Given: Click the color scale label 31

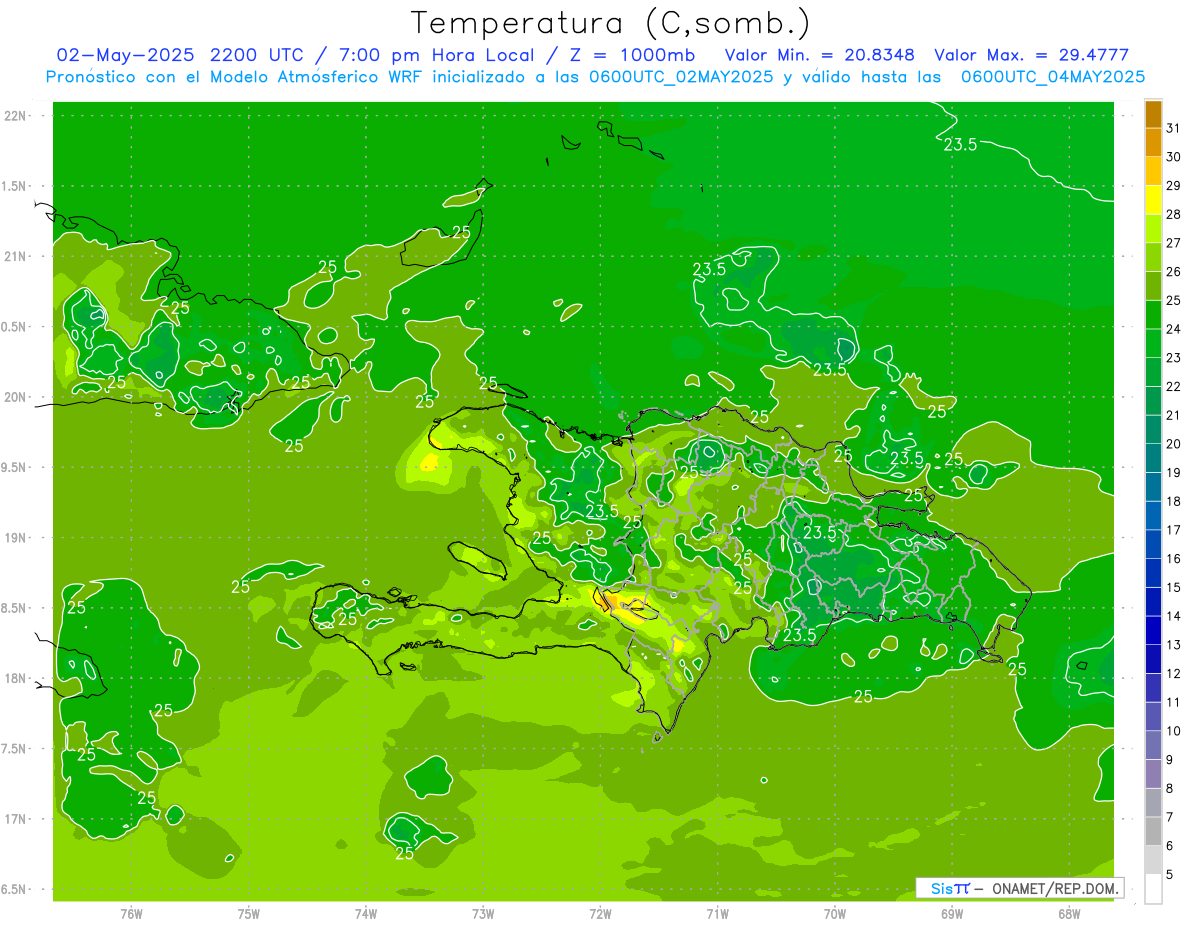Looking at the screenshot, I should click(1173, 128).
